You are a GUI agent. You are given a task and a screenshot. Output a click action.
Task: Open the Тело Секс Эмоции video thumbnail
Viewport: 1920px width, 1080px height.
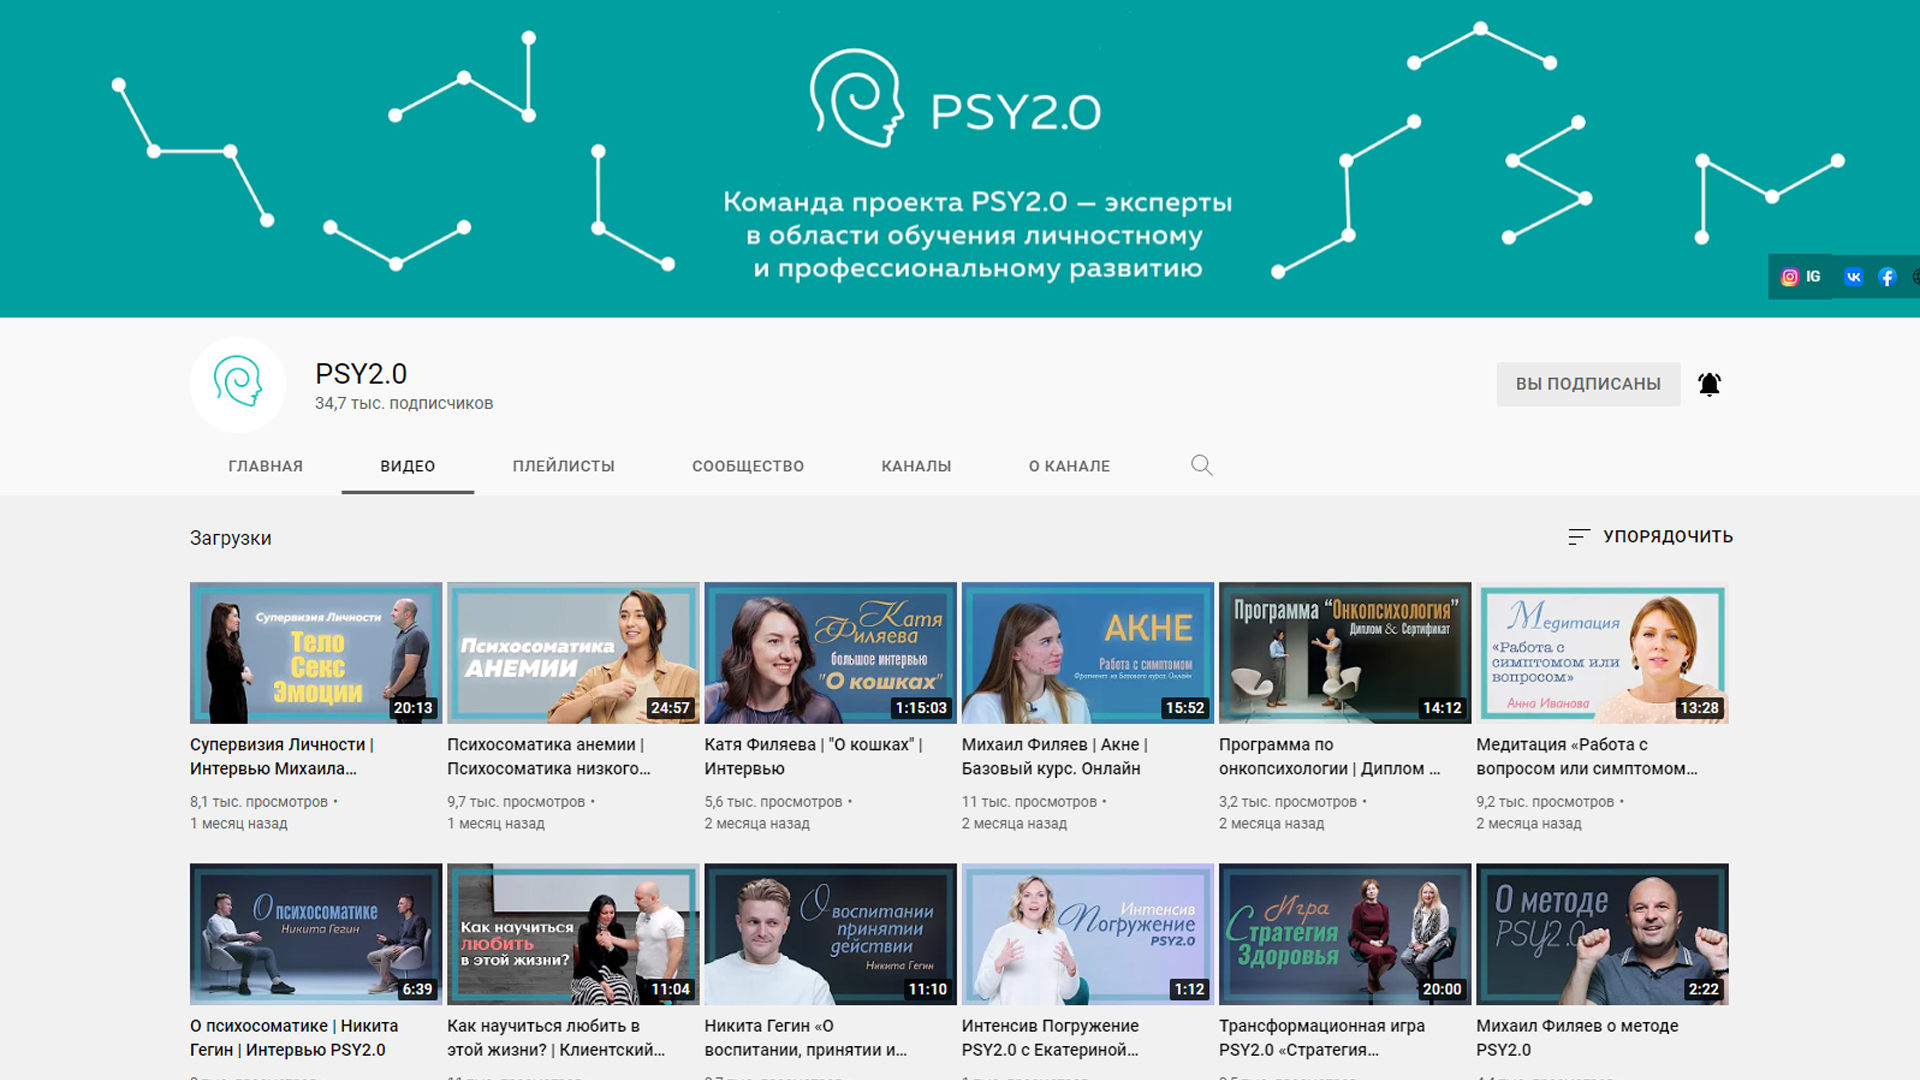click(316, 653)
